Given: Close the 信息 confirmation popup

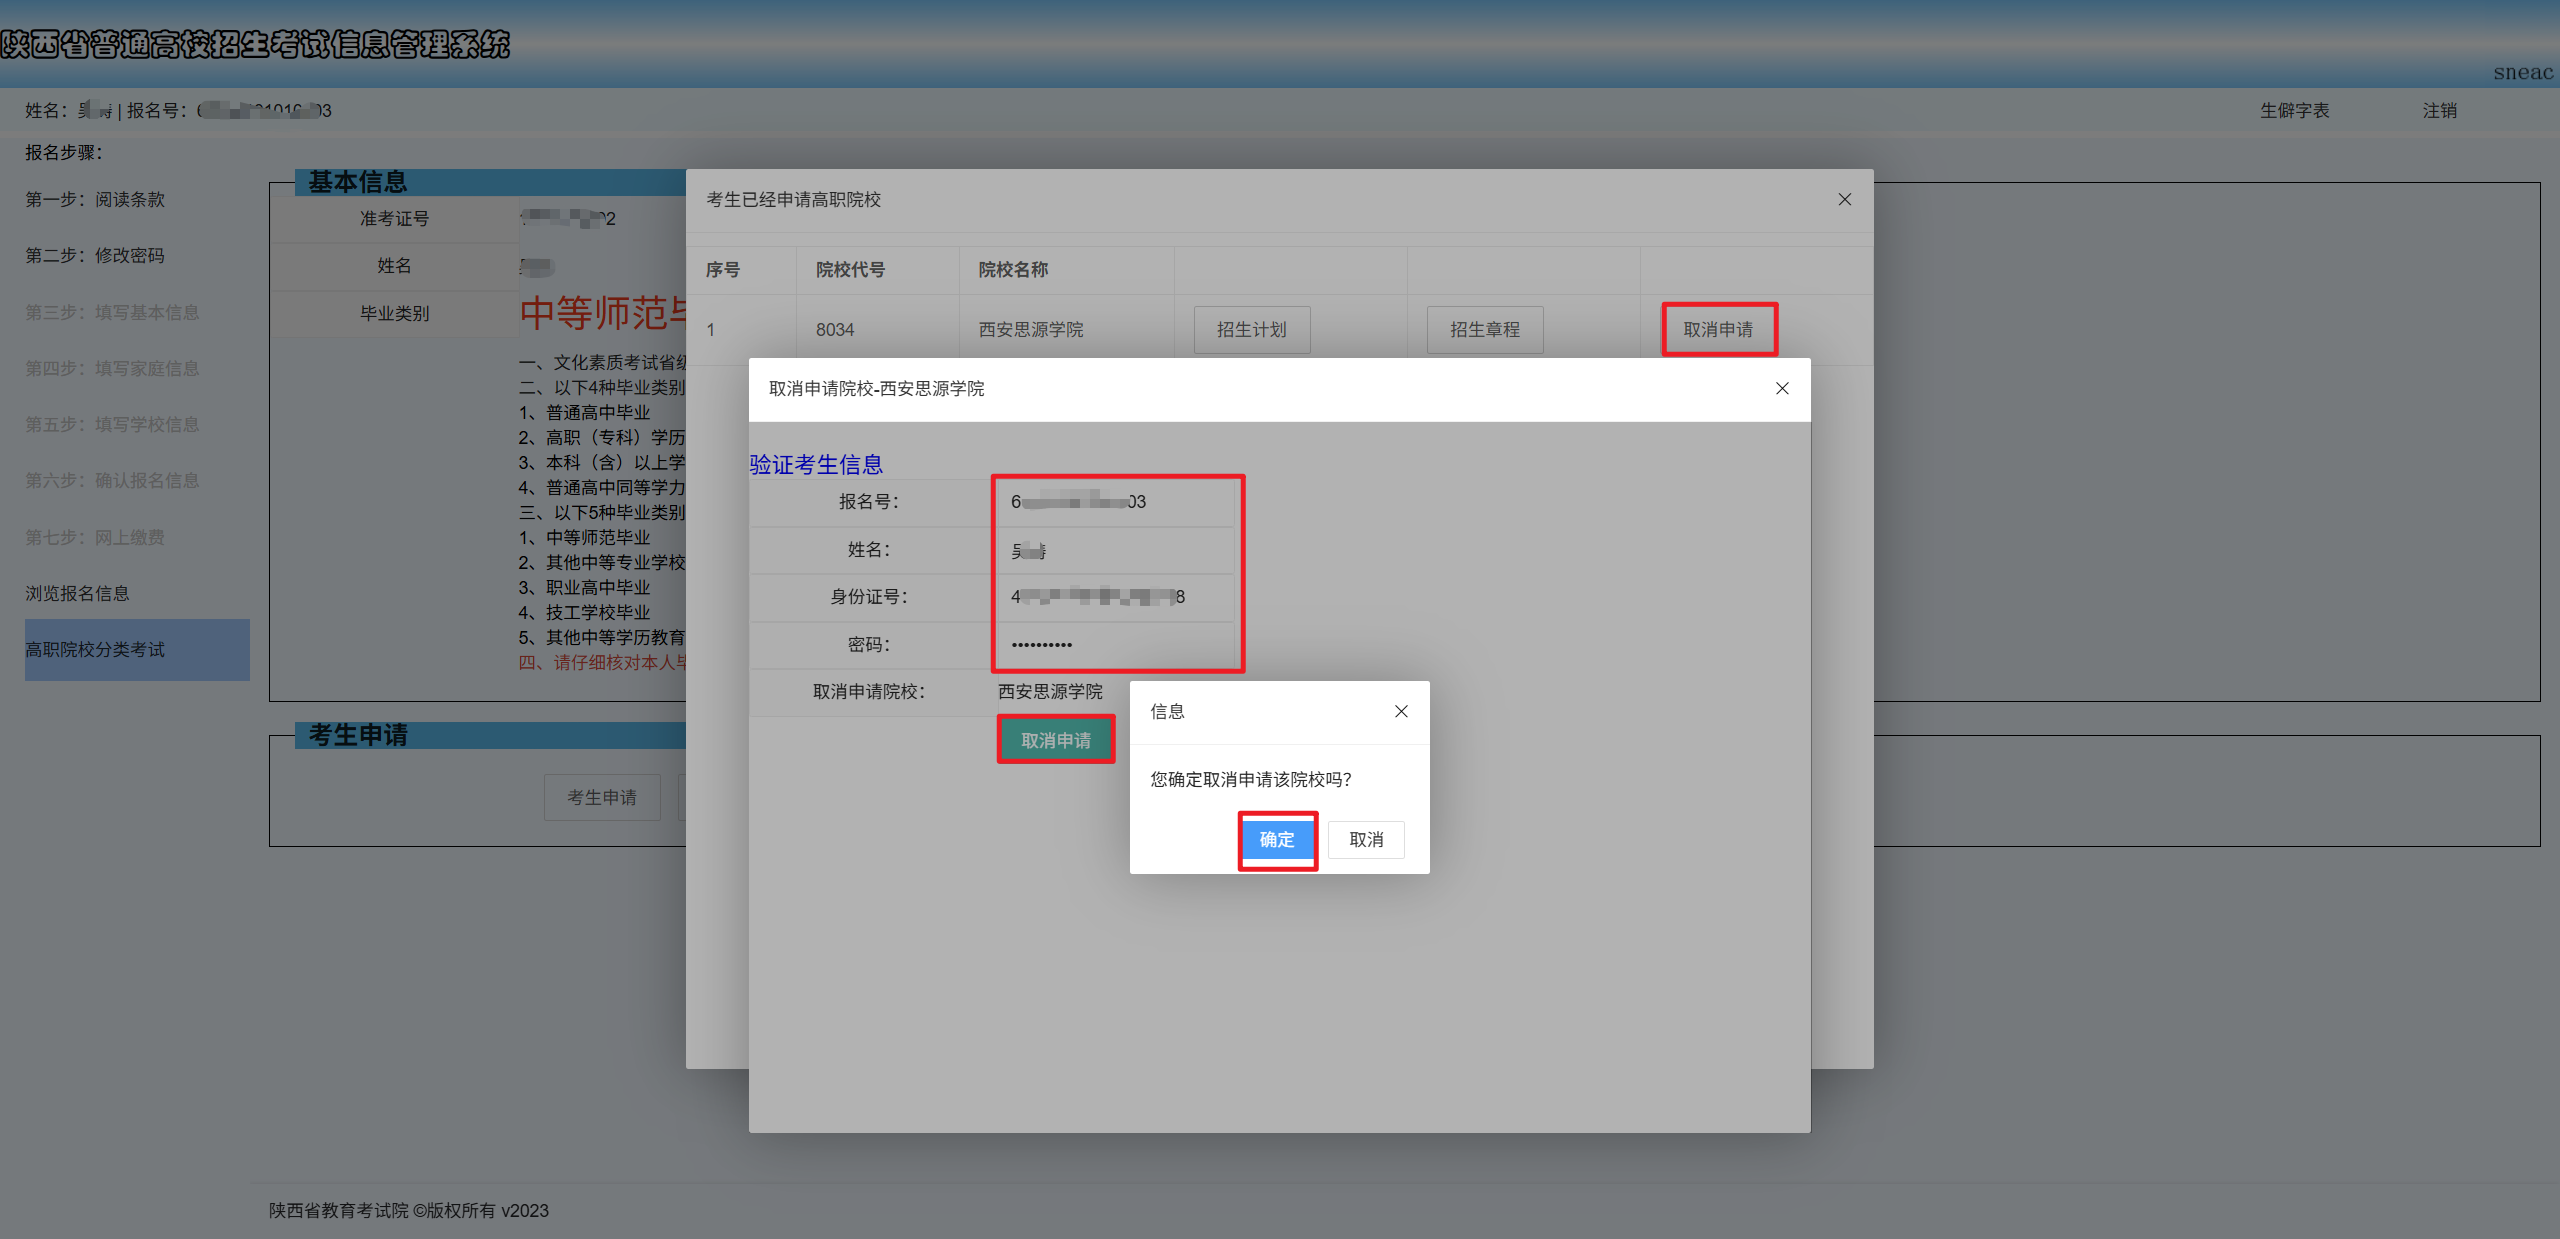Looking at the screenshot, I should coord(1401,711).
